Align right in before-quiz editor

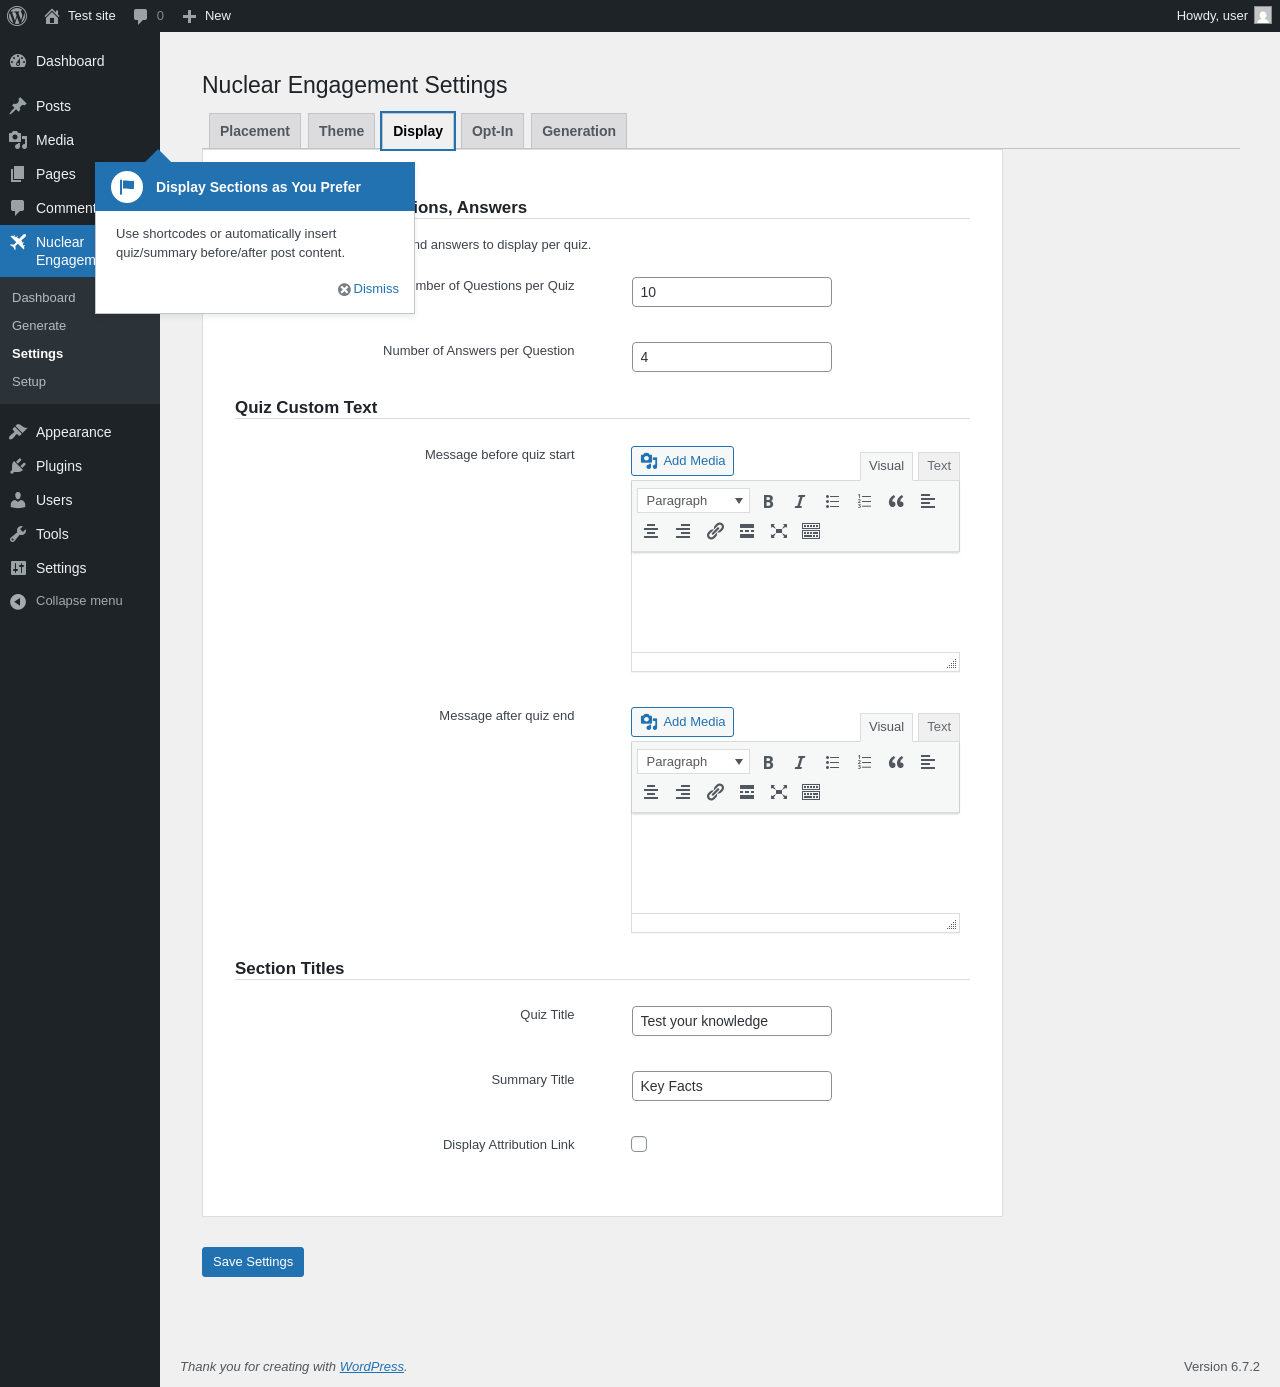[683, 531]
